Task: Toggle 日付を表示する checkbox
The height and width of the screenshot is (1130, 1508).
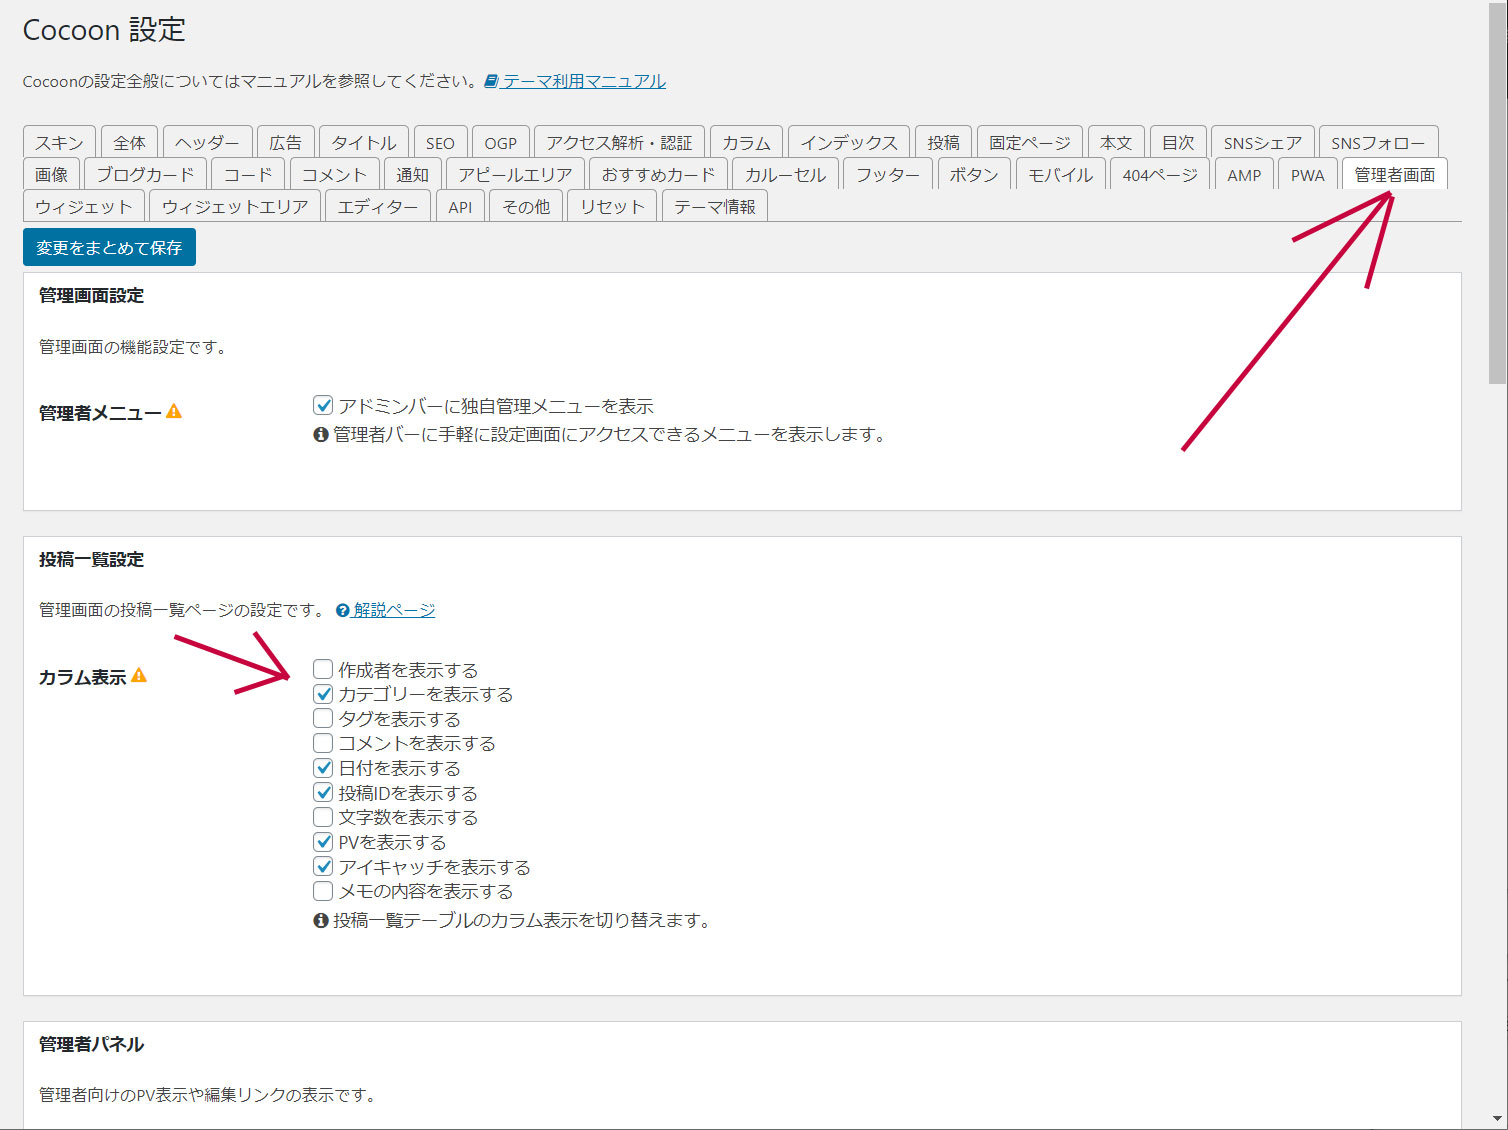Action: pos(323,767)
